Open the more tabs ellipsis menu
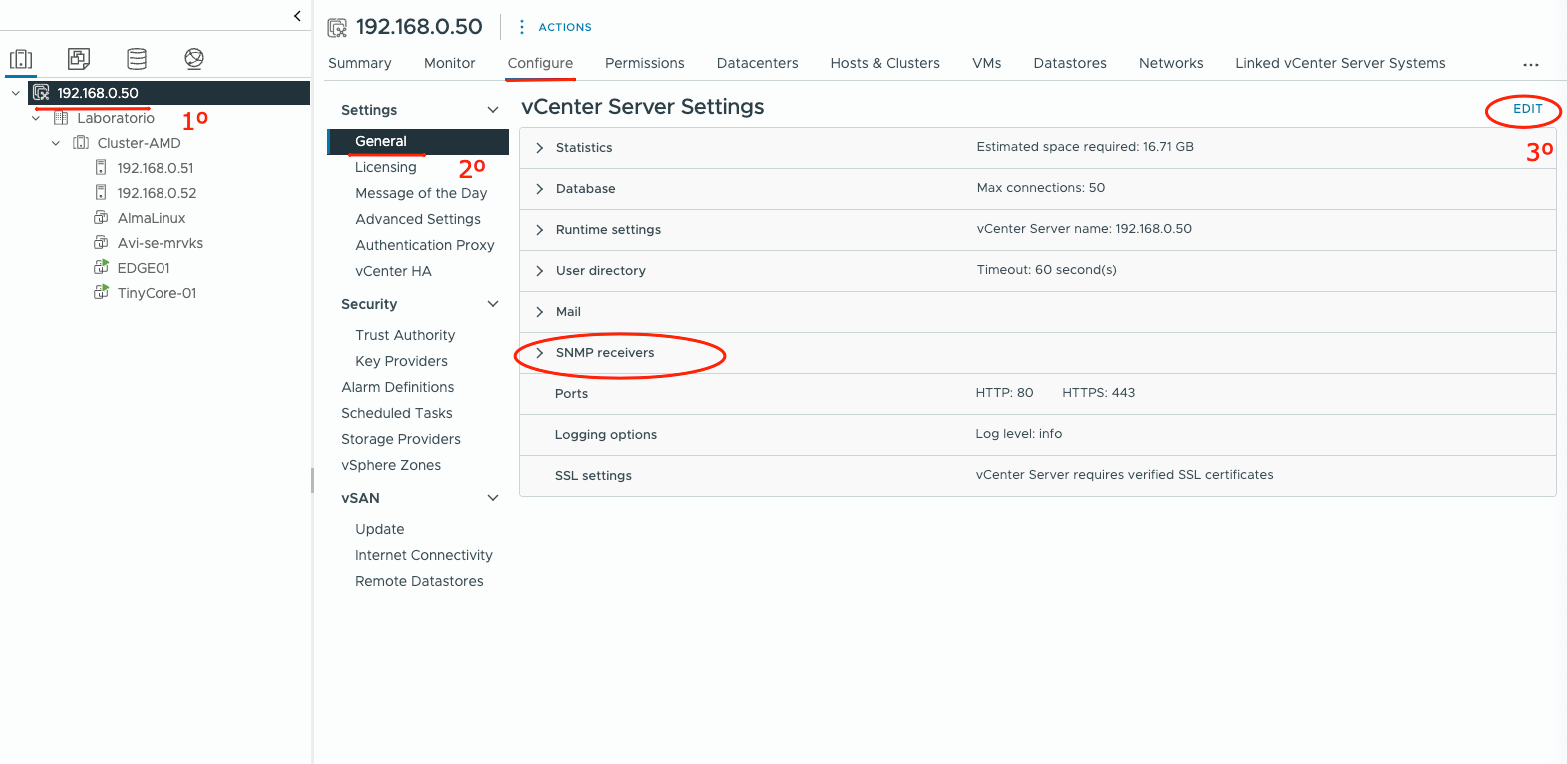Screen dimensions: 1567x764 [x=1530, y=64]
